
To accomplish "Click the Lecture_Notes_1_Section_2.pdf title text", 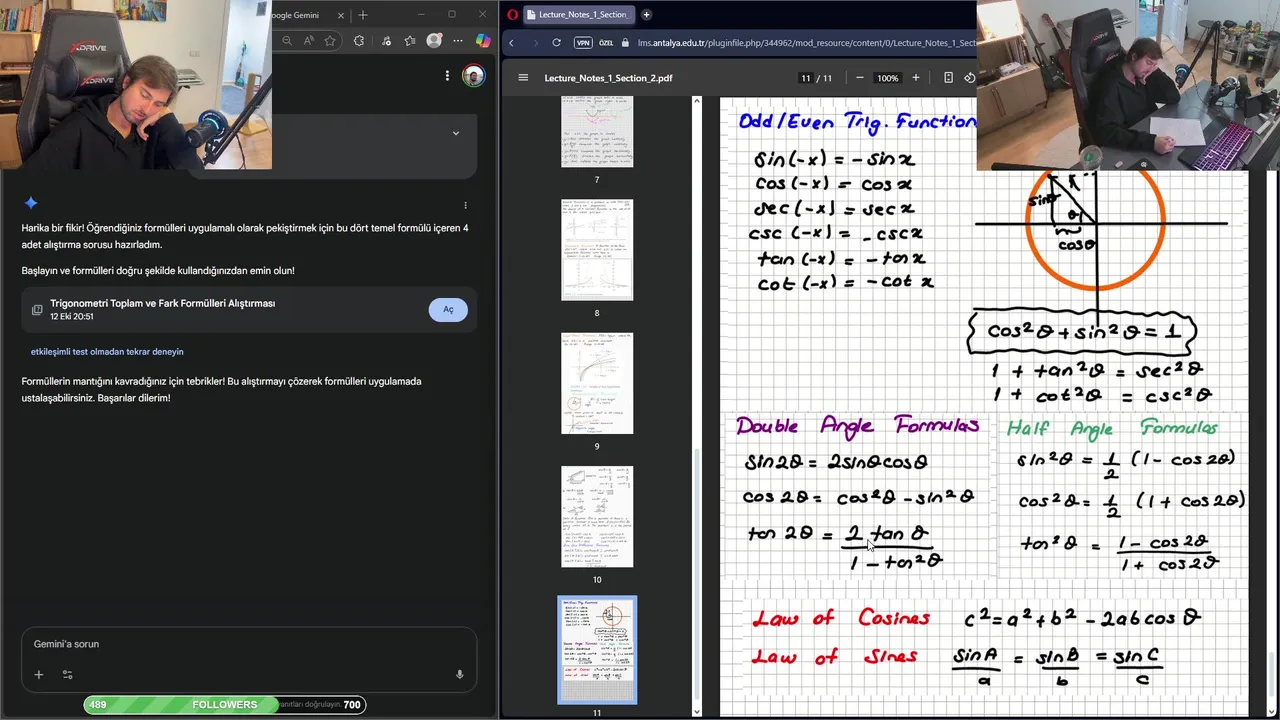I will coord(608,78).
